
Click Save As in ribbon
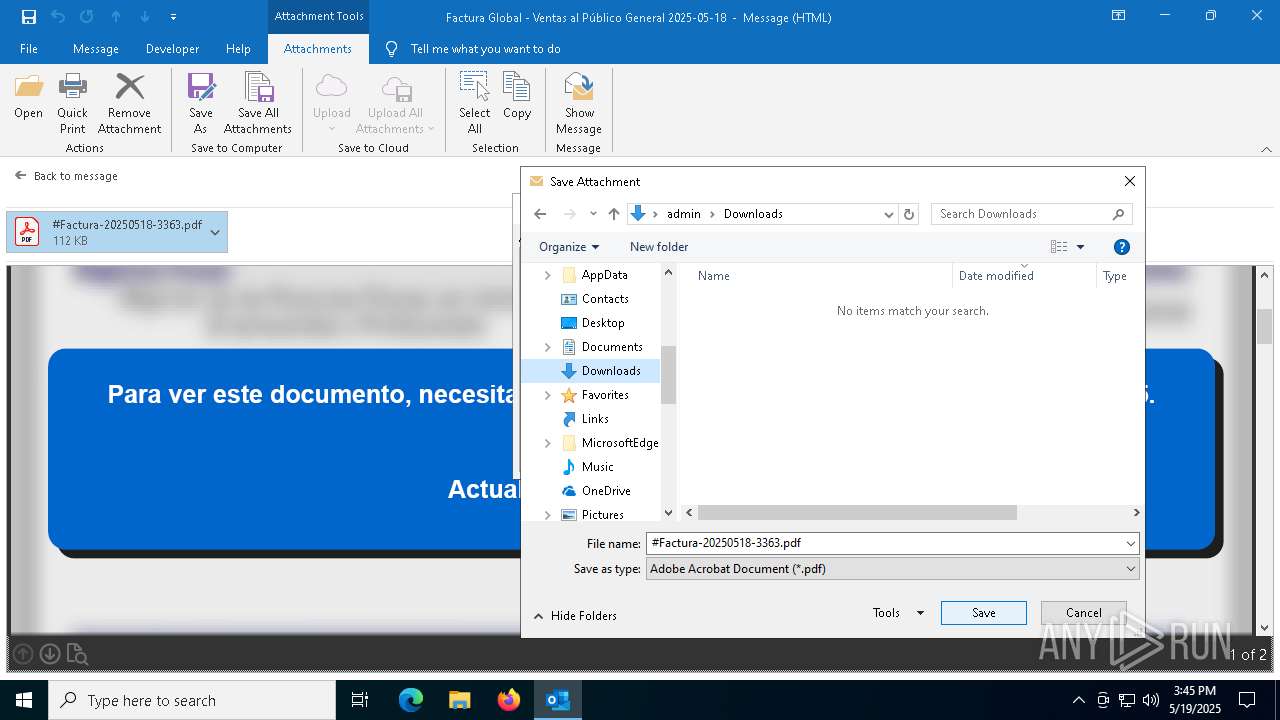click(201, 103)
